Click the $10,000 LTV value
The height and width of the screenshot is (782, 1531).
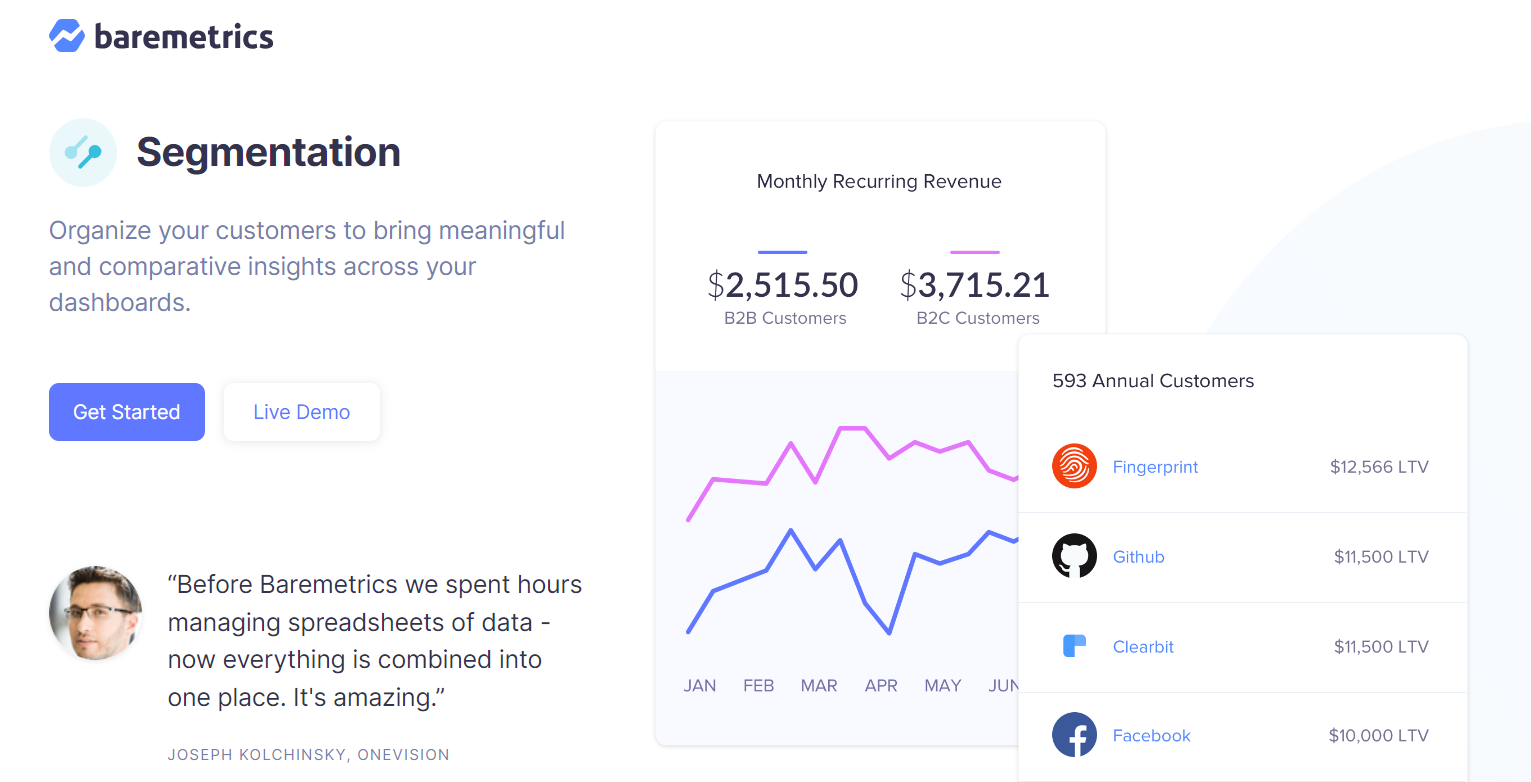coord(1379,736)
